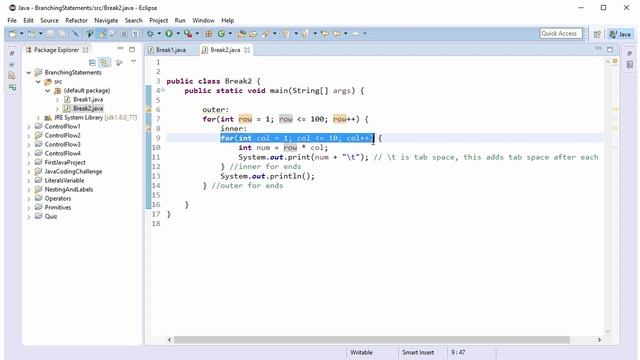The image size is (640, 360).
Task: Toggle Show Whitespace Characters pilcrow icon
Action: (x=135, y=34)
